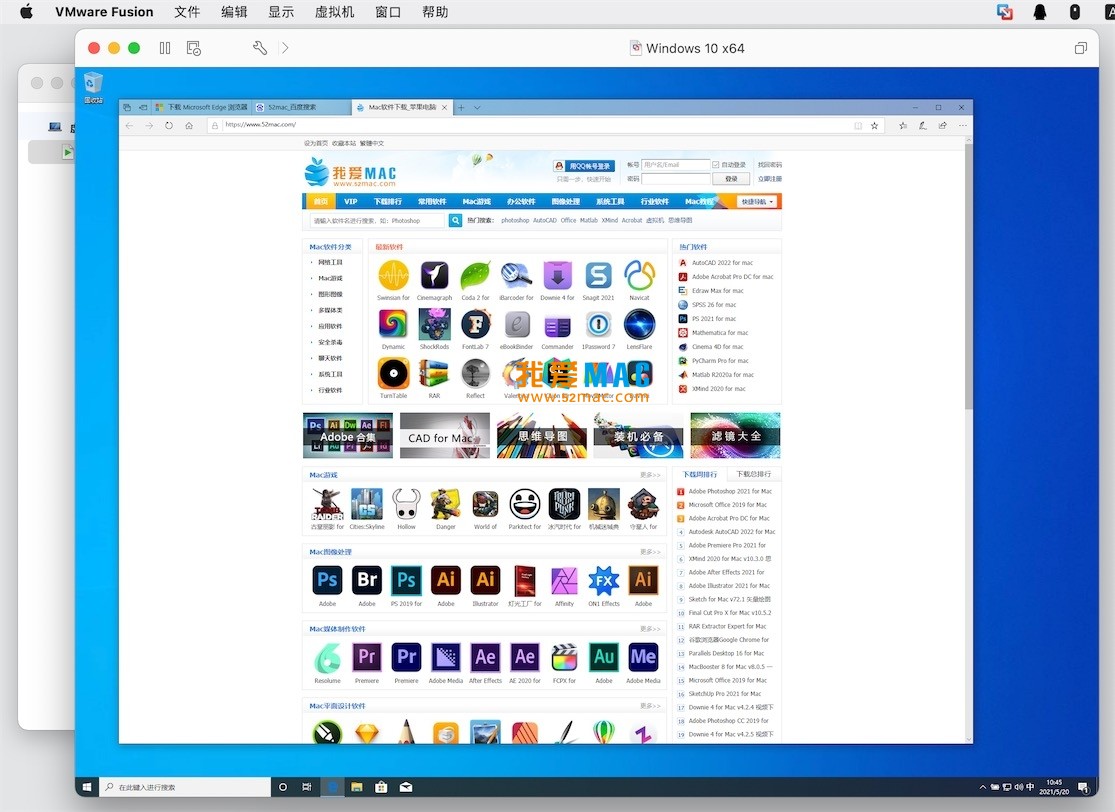The height and width of the screenshot is (812, 1115).
Task: Switch to 下载 Microsoft Edge 浏览器 tab
Action: (x=201, y=107)
